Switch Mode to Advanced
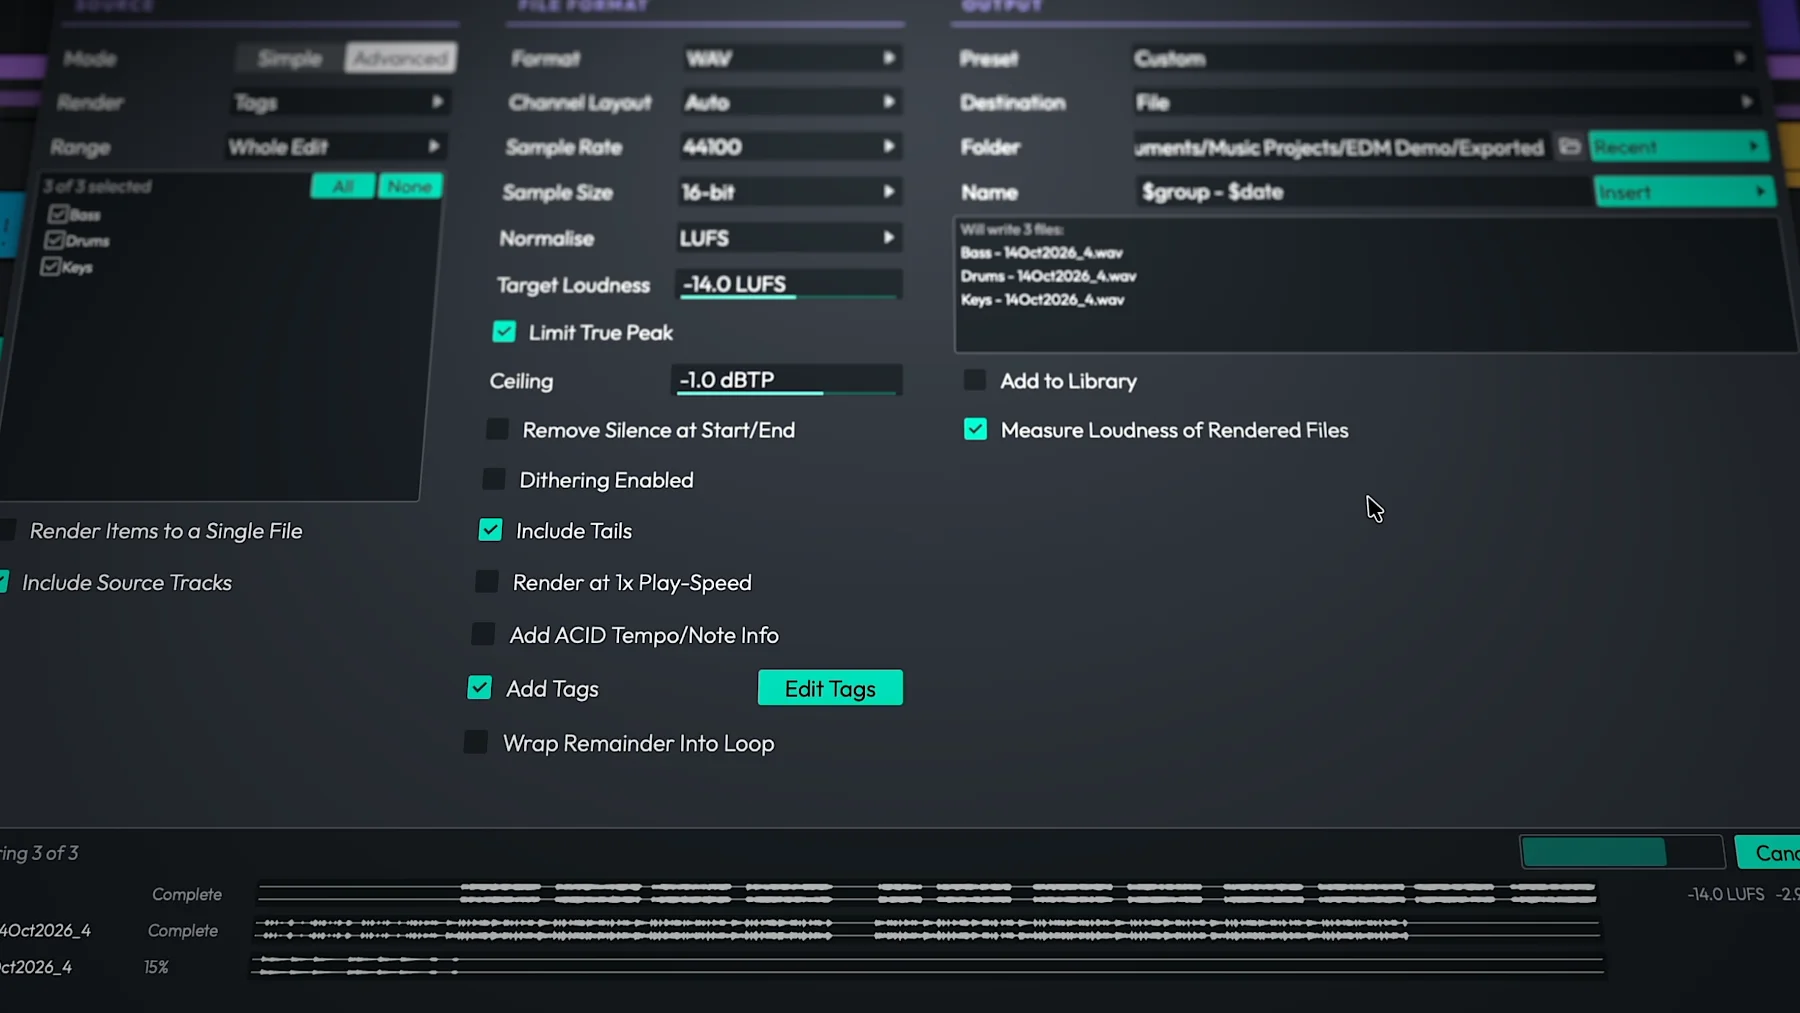Image resolution: width=1800 pixels, height=1013 pixels. 401,58
